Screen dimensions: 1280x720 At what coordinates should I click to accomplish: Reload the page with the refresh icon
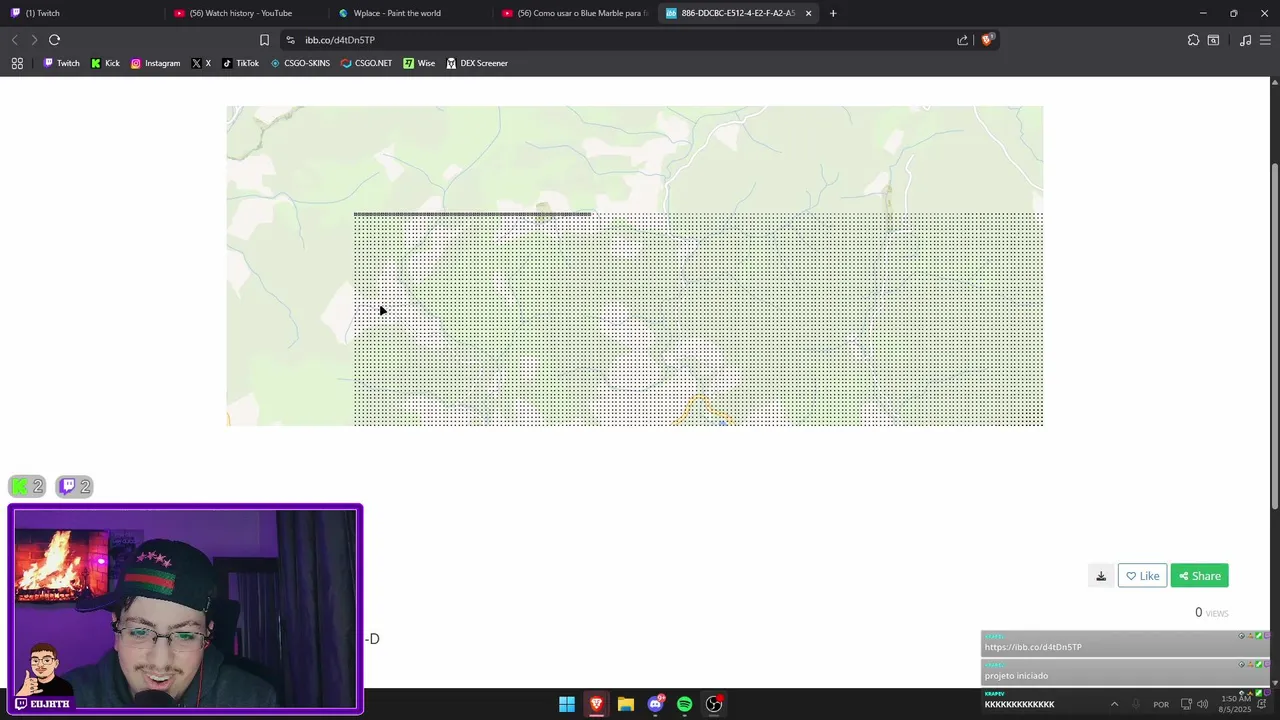(54, 40)
